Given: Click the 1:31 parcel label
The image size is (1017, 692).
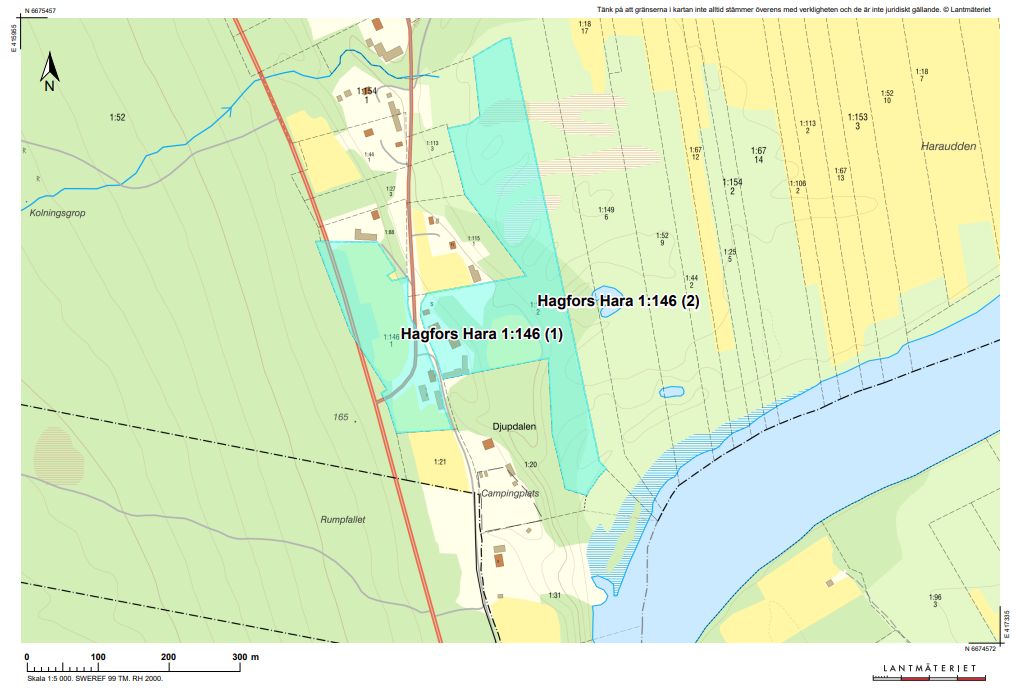Looking at the screenshot, I should point(554,596).
